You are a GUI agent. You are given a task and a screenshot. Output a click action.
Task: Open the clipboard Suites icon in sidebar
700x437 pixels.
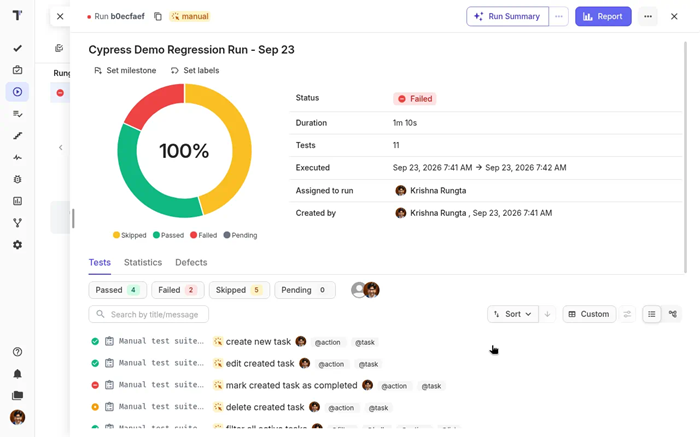(x=17, y=70)
